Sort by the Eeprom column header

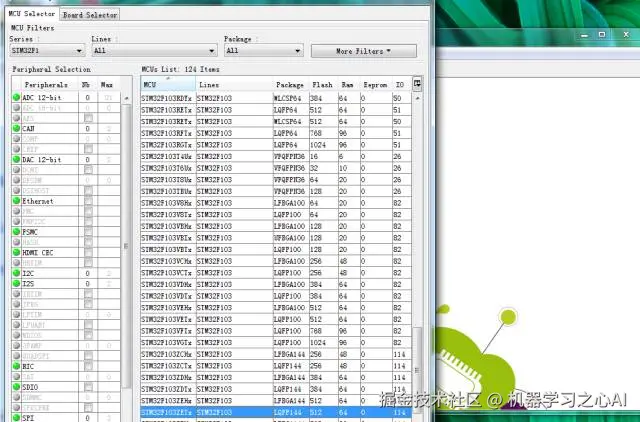click(x=376, y=84)
